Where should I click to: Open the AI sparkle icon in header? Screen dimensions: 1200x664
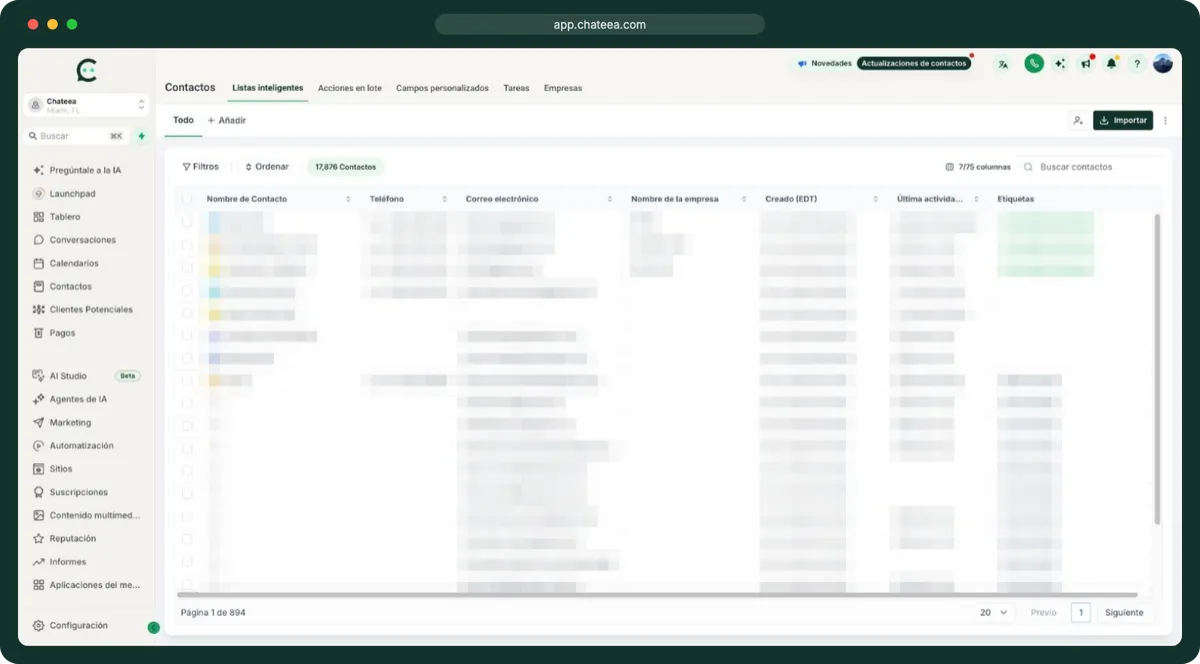click(1060, 64)
